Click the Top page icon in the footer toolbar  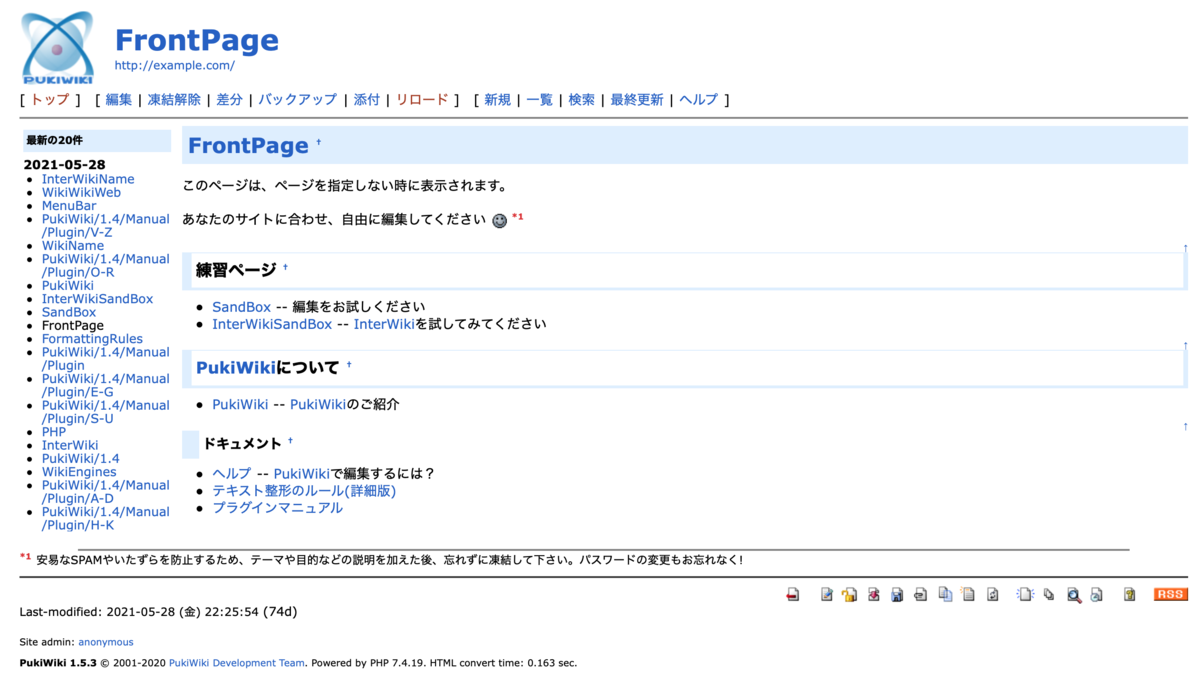tap(792, 594)
